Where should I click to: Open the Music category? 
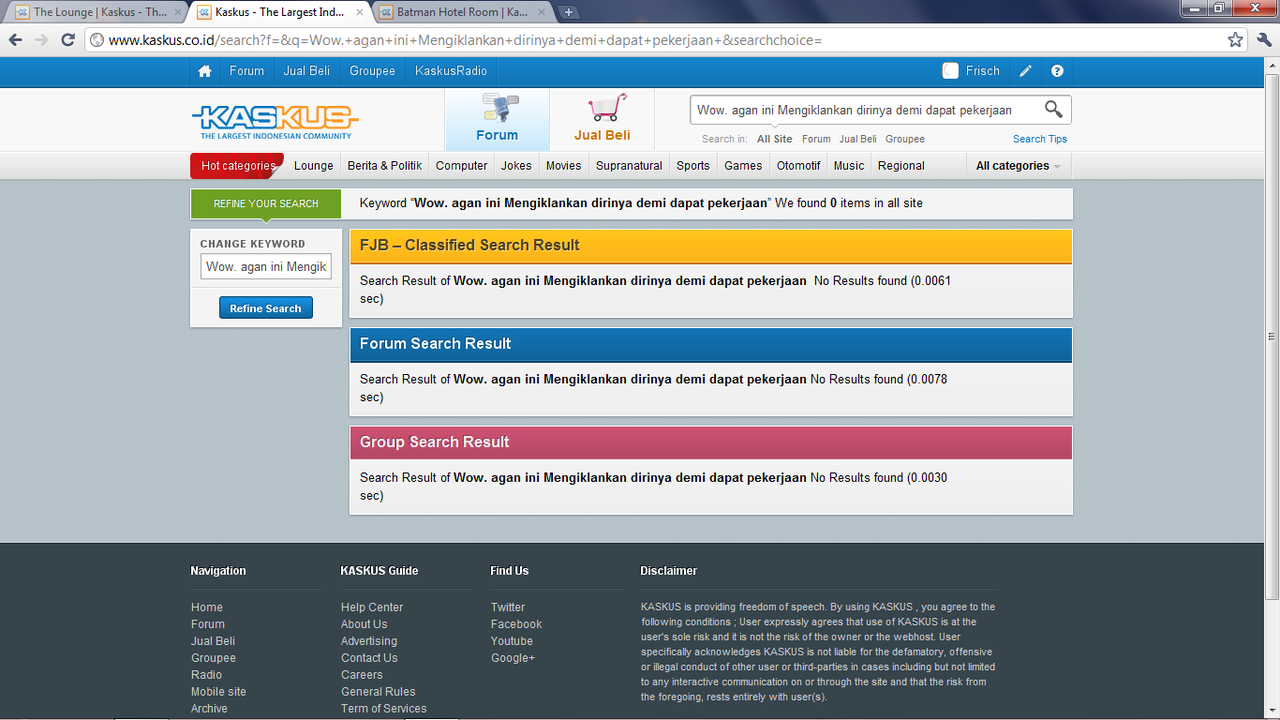click(849, 166)
